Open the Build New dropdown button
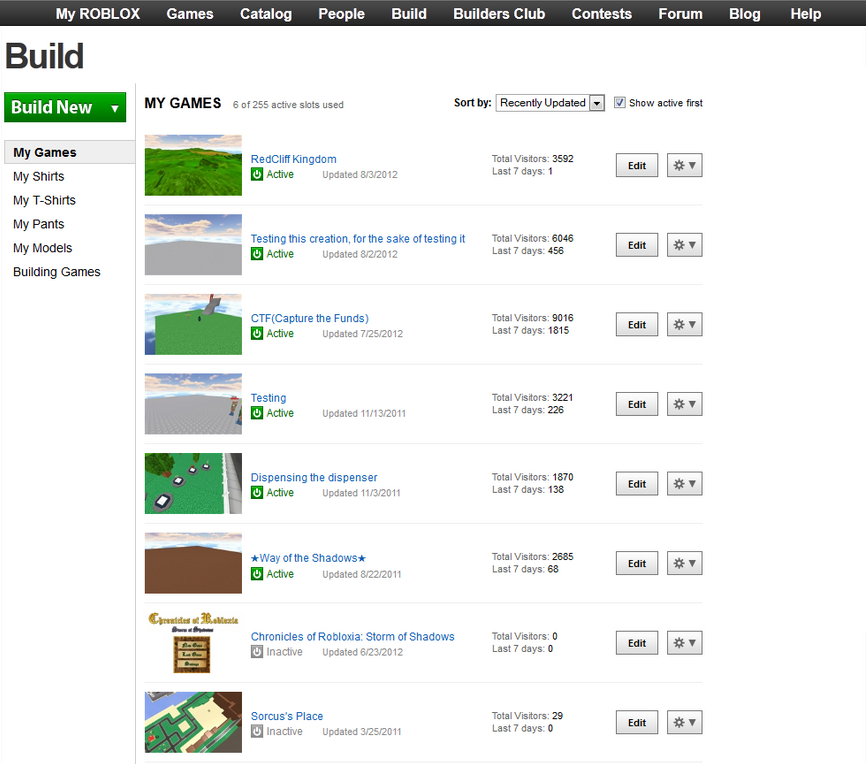 pos(65,107)
